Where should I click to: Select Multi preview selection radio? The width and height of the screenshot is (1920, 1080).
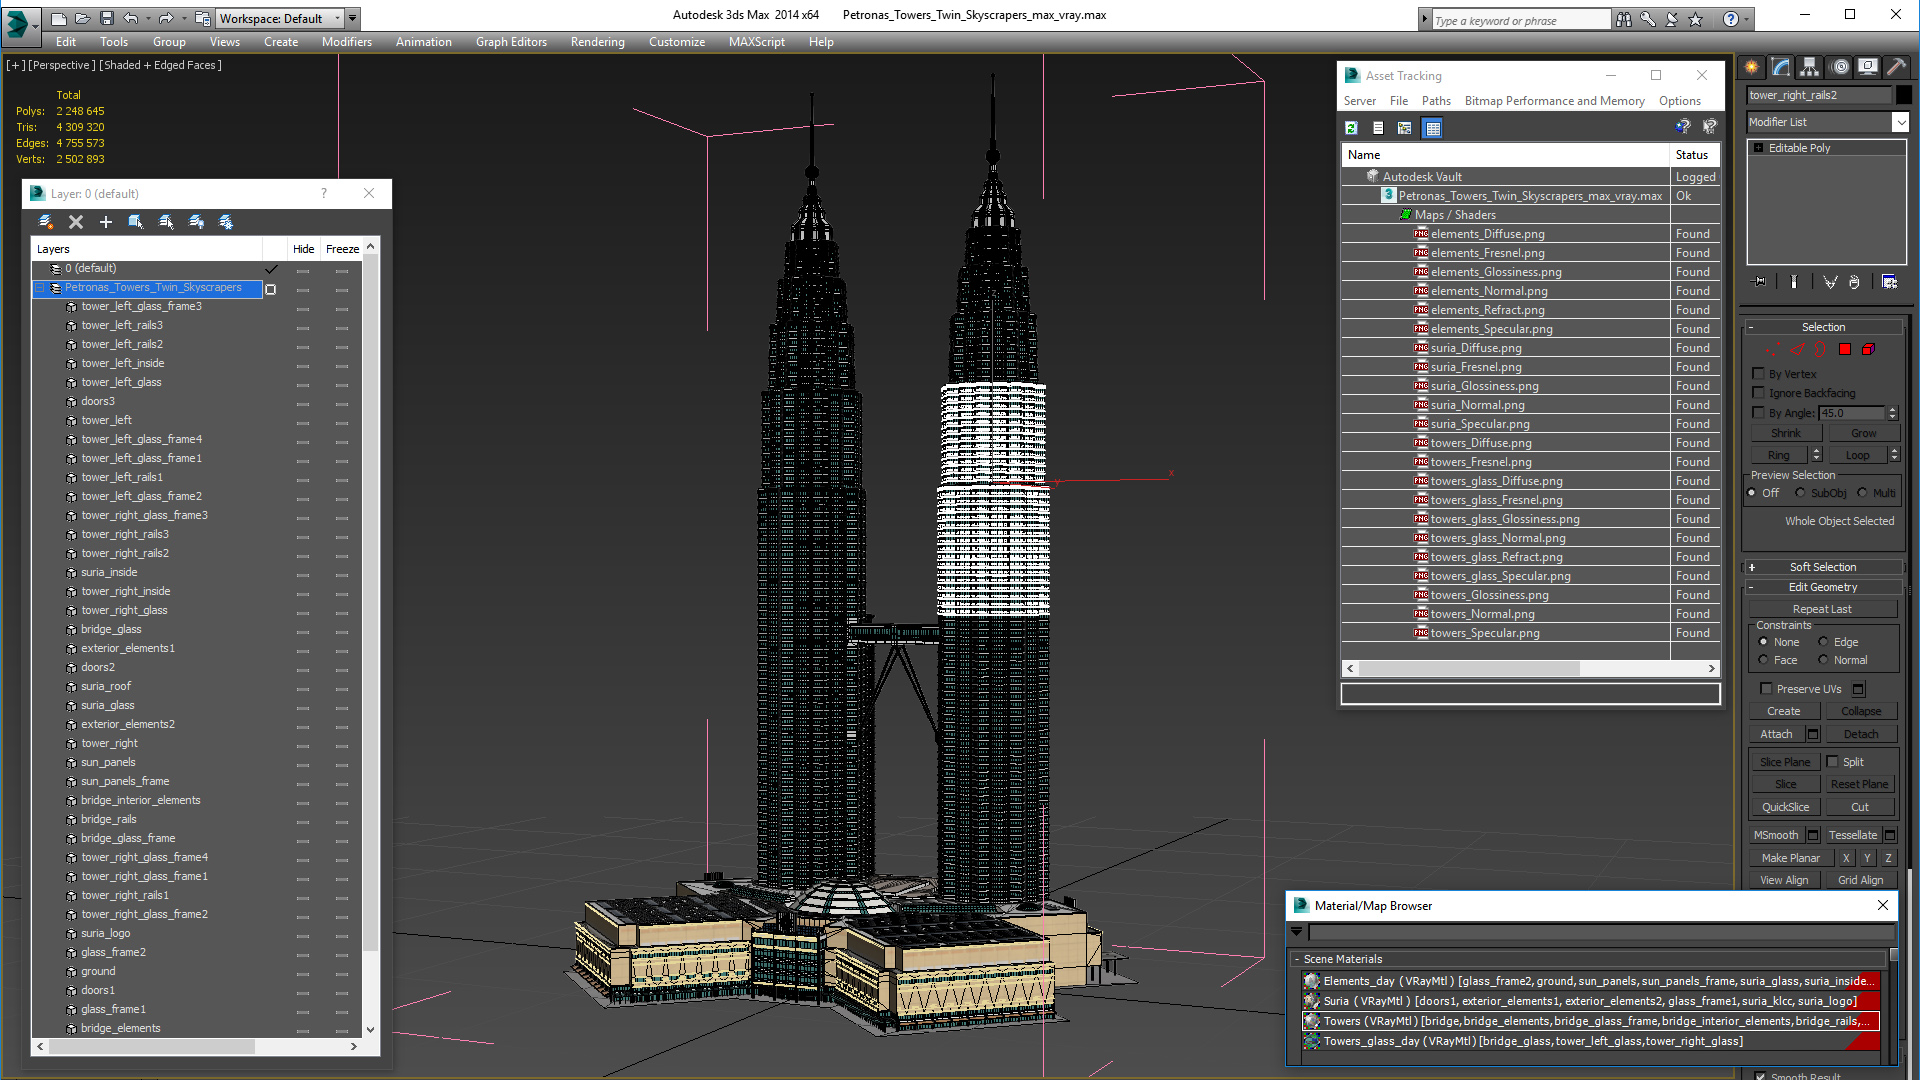tap(1862, 493)
